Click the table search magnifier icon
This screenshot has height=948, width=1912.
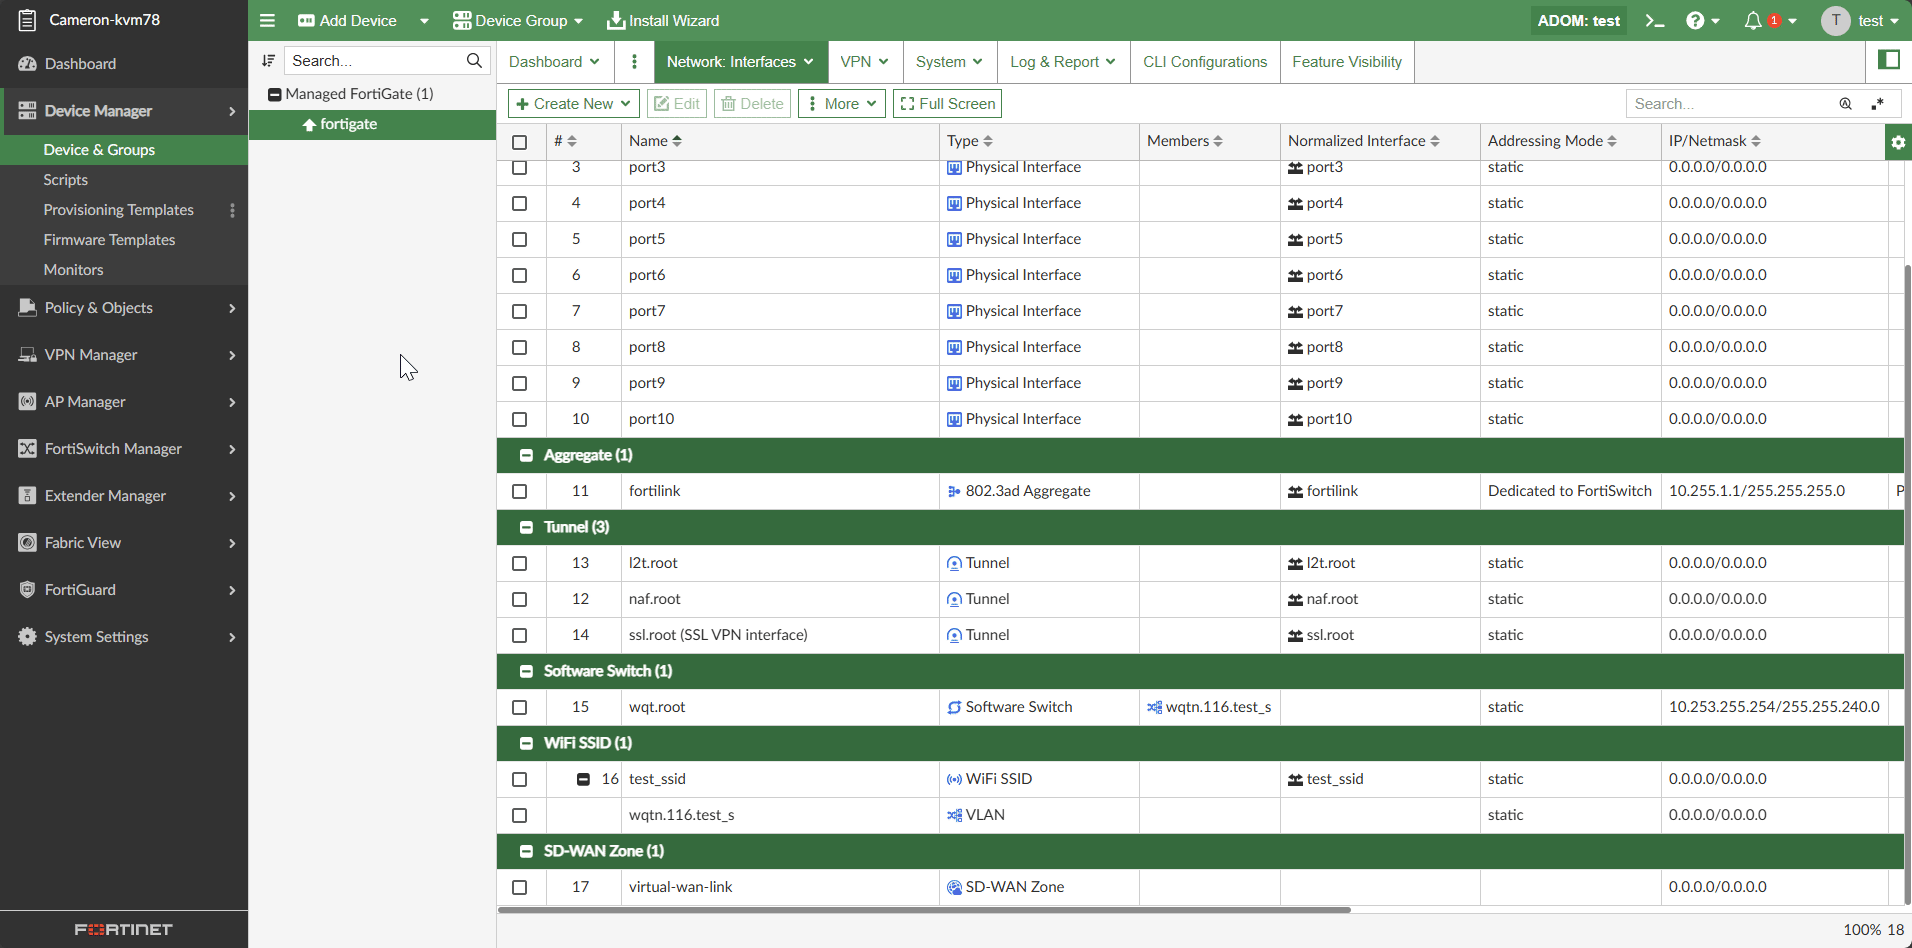[1846, 104]
